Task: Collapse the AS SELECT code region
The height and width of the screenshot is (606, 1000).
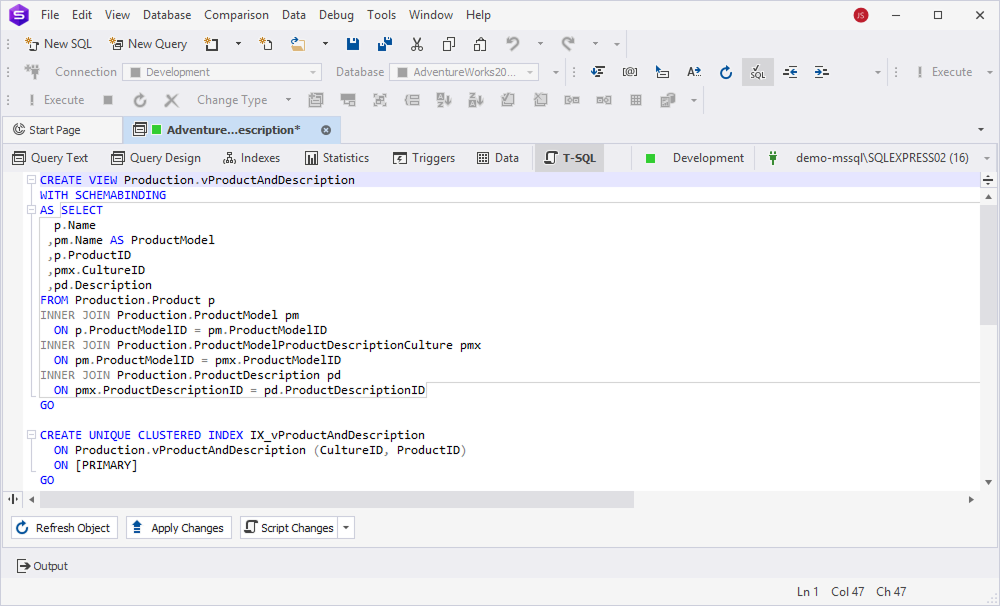Action: pyautogui.click(x=31, y=210)
